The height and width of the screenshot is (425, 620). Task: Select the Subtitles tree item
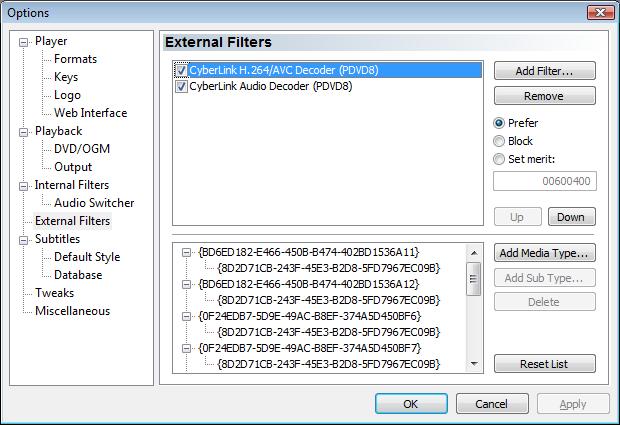[57, 239]
